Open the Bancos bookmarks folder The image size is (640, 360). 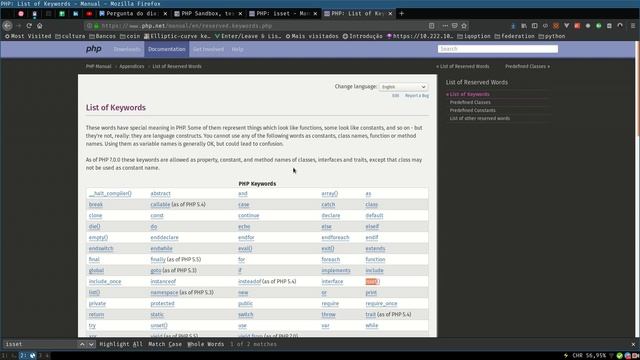[x=102, y=36]
